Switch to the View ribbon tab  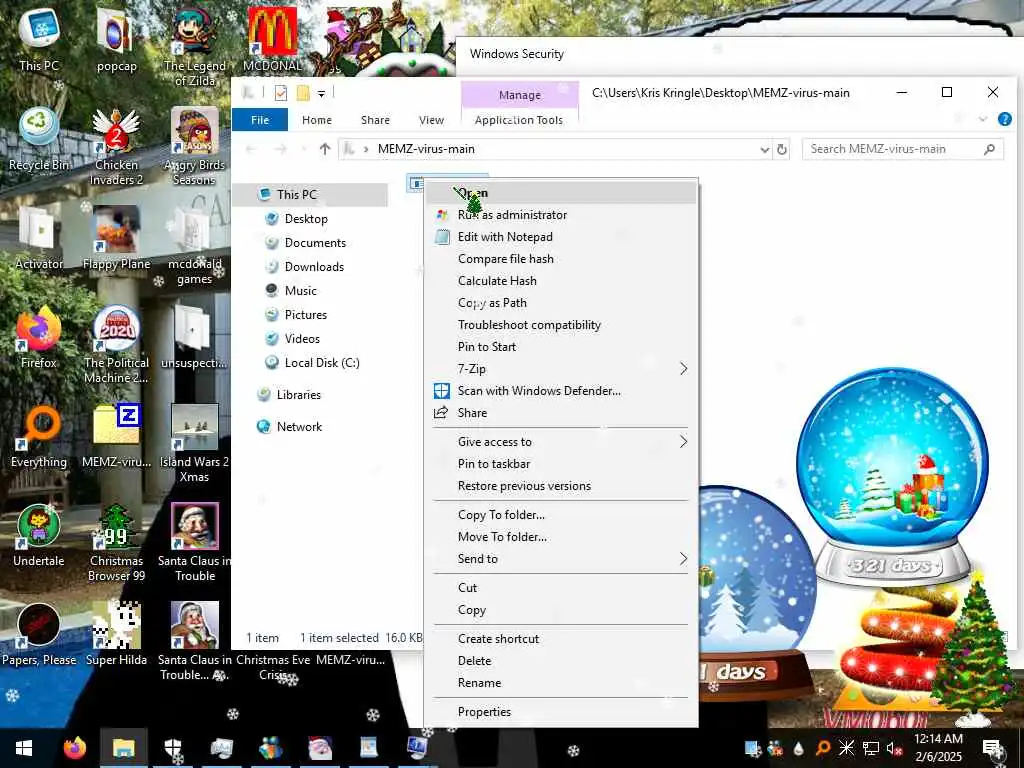pyautogui.click(x=431, y=120)
